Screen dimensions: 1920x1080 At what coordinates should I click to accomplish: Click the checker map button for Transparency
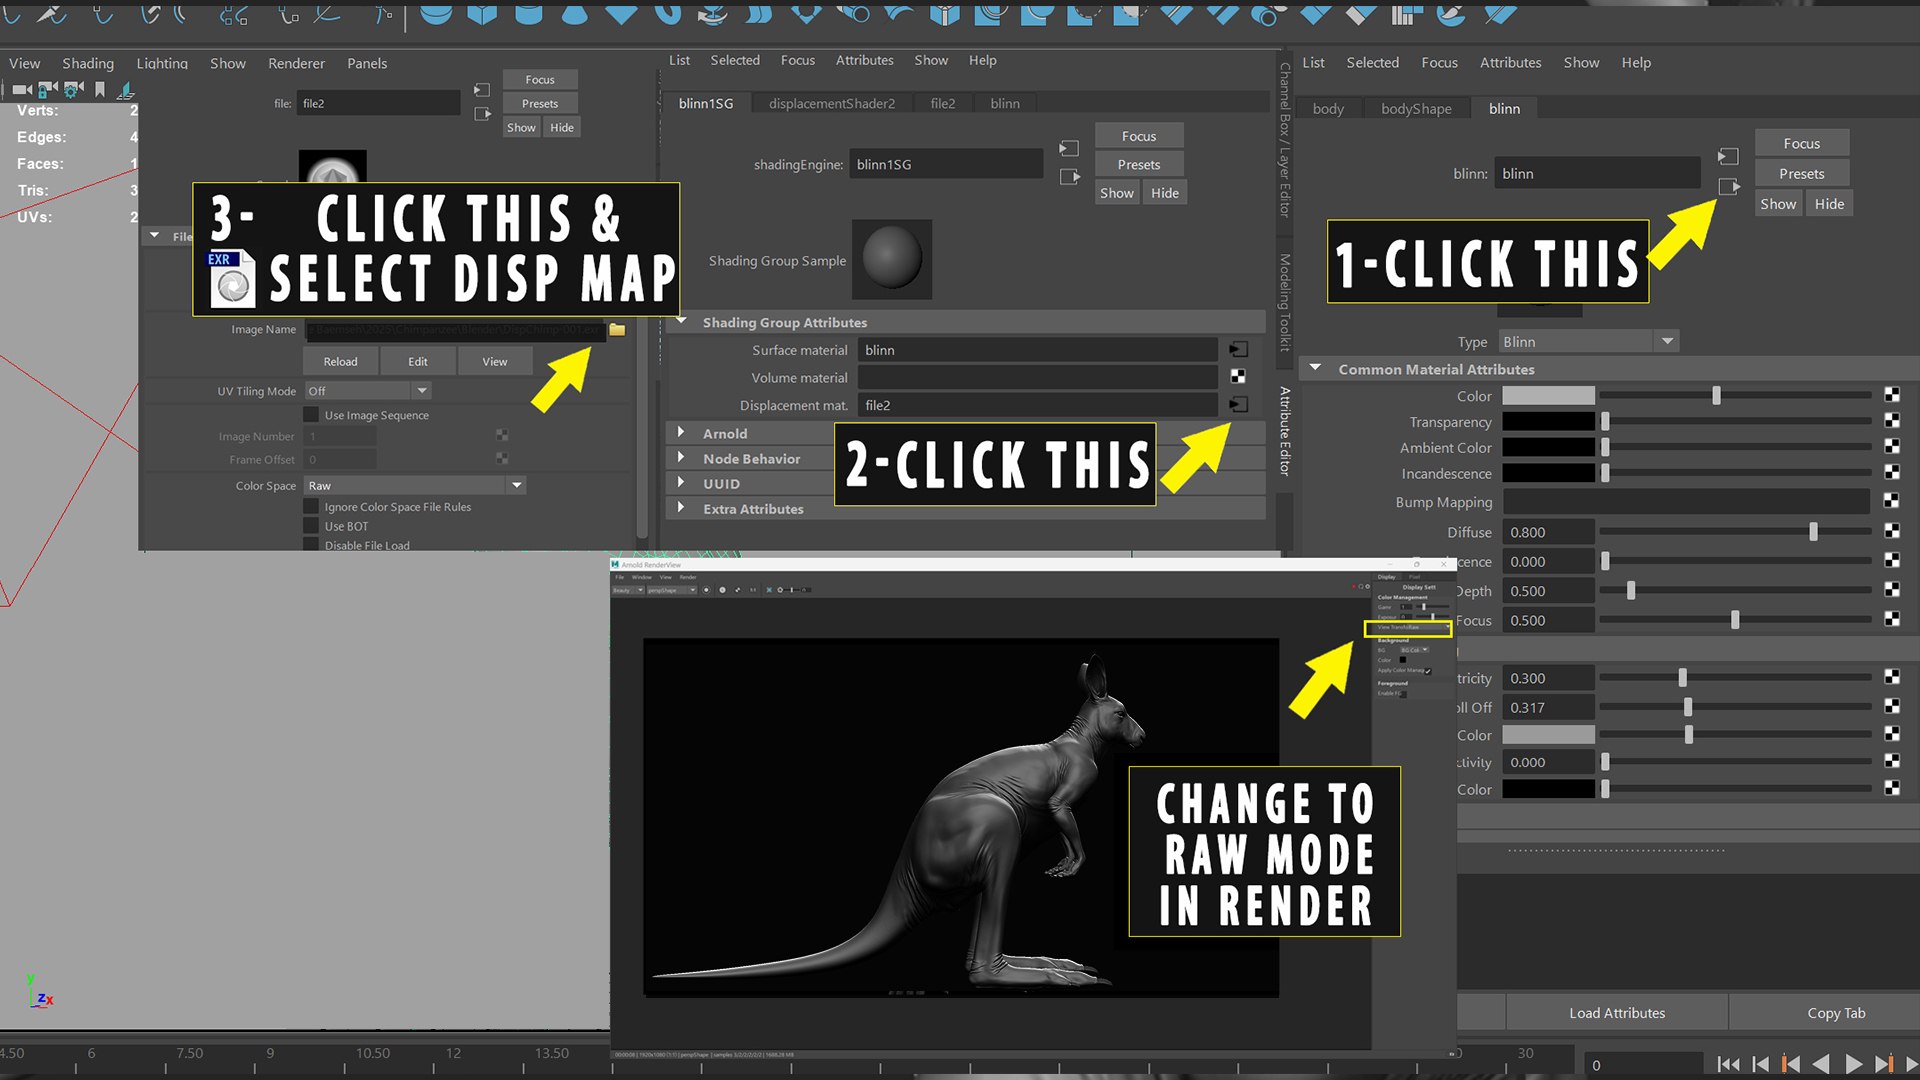[1892, 421]
